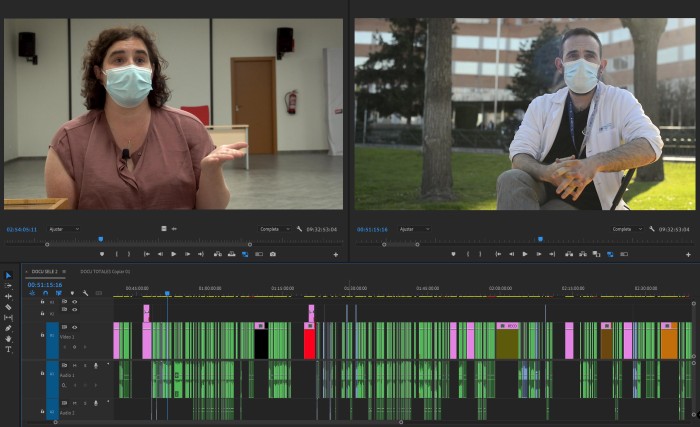Click Export Frame camera icon in Source monitor
700x427 pixels.
click(x=272, y=254)
